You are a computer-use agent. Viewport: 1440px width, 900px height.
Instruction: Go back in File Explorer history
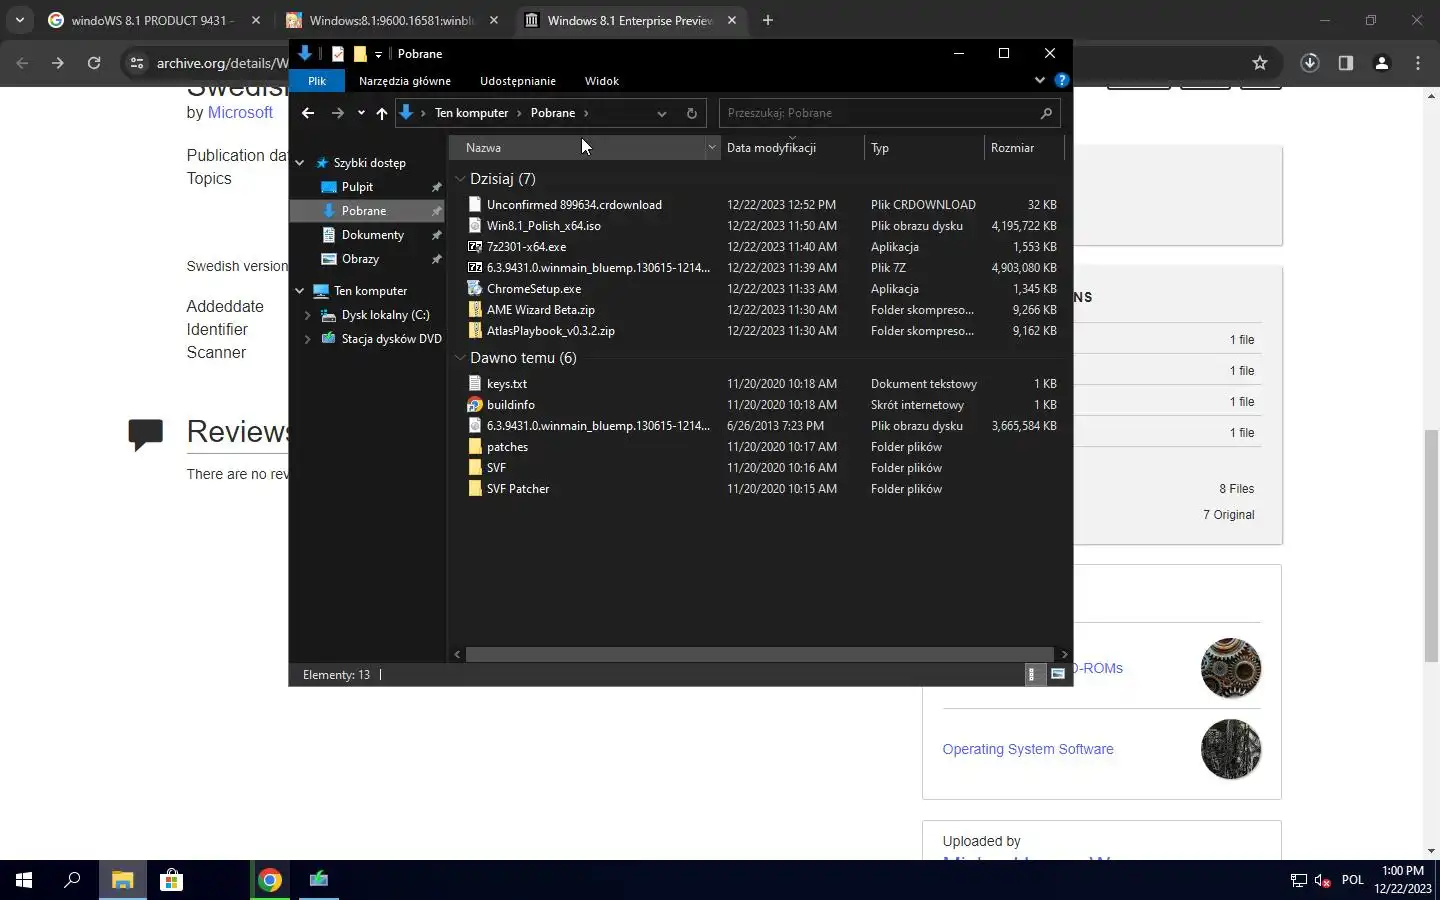pyautogui.click(x=308, y=113)
